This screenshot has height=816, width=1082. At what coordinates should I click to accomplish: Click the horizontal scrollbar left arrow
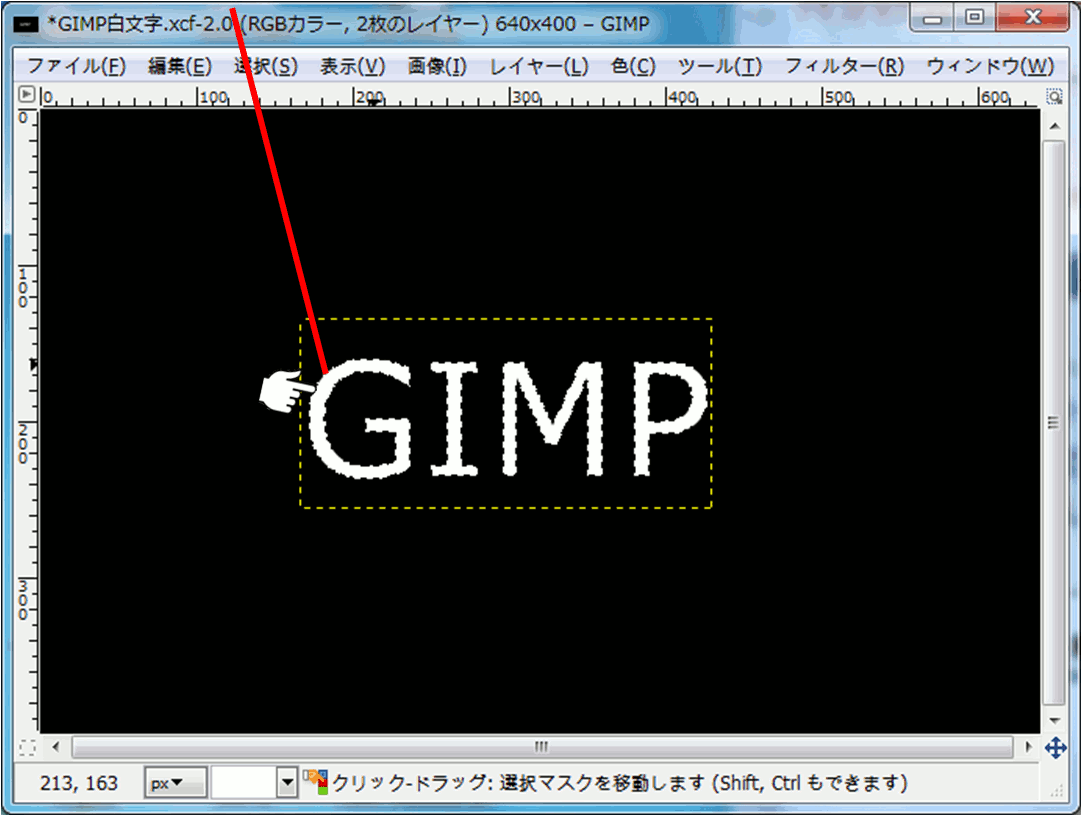point(56,747)
